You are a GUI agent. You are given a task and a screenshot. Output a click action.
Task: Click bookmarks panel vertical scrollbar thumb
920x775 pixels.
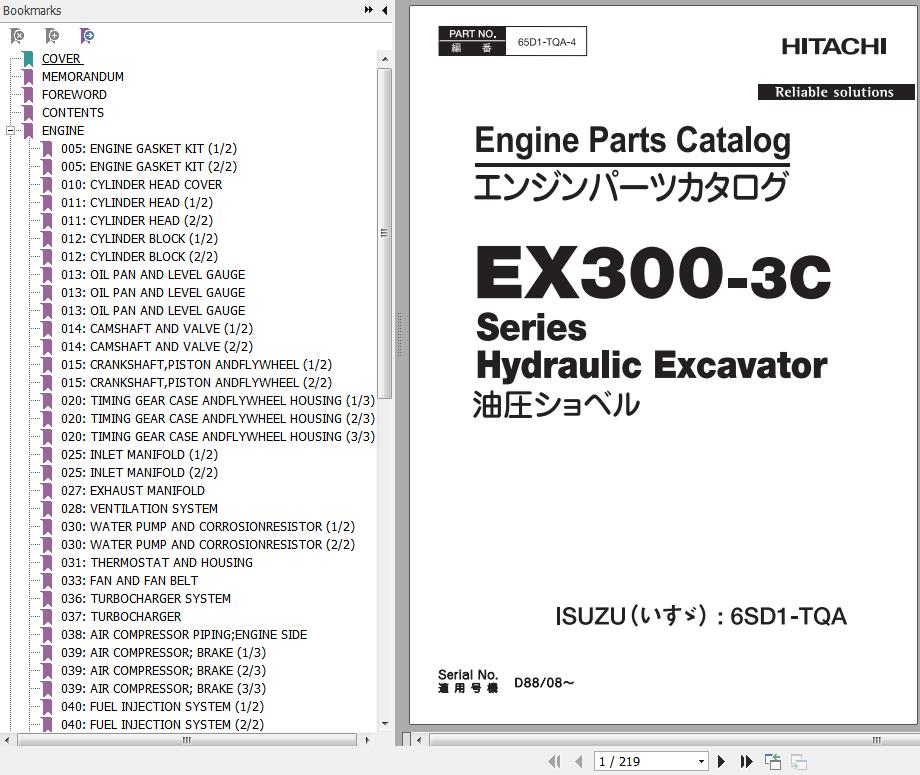(x=384, y=233)
